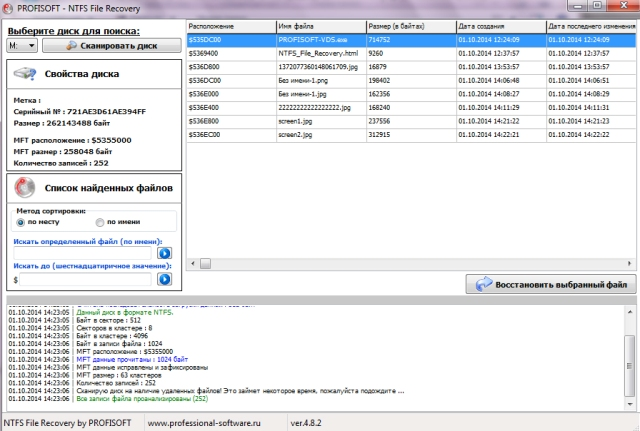This screenshot has height=431, width=640.
Task: Click the filename search input field
Action: click(x=85, y=253)
